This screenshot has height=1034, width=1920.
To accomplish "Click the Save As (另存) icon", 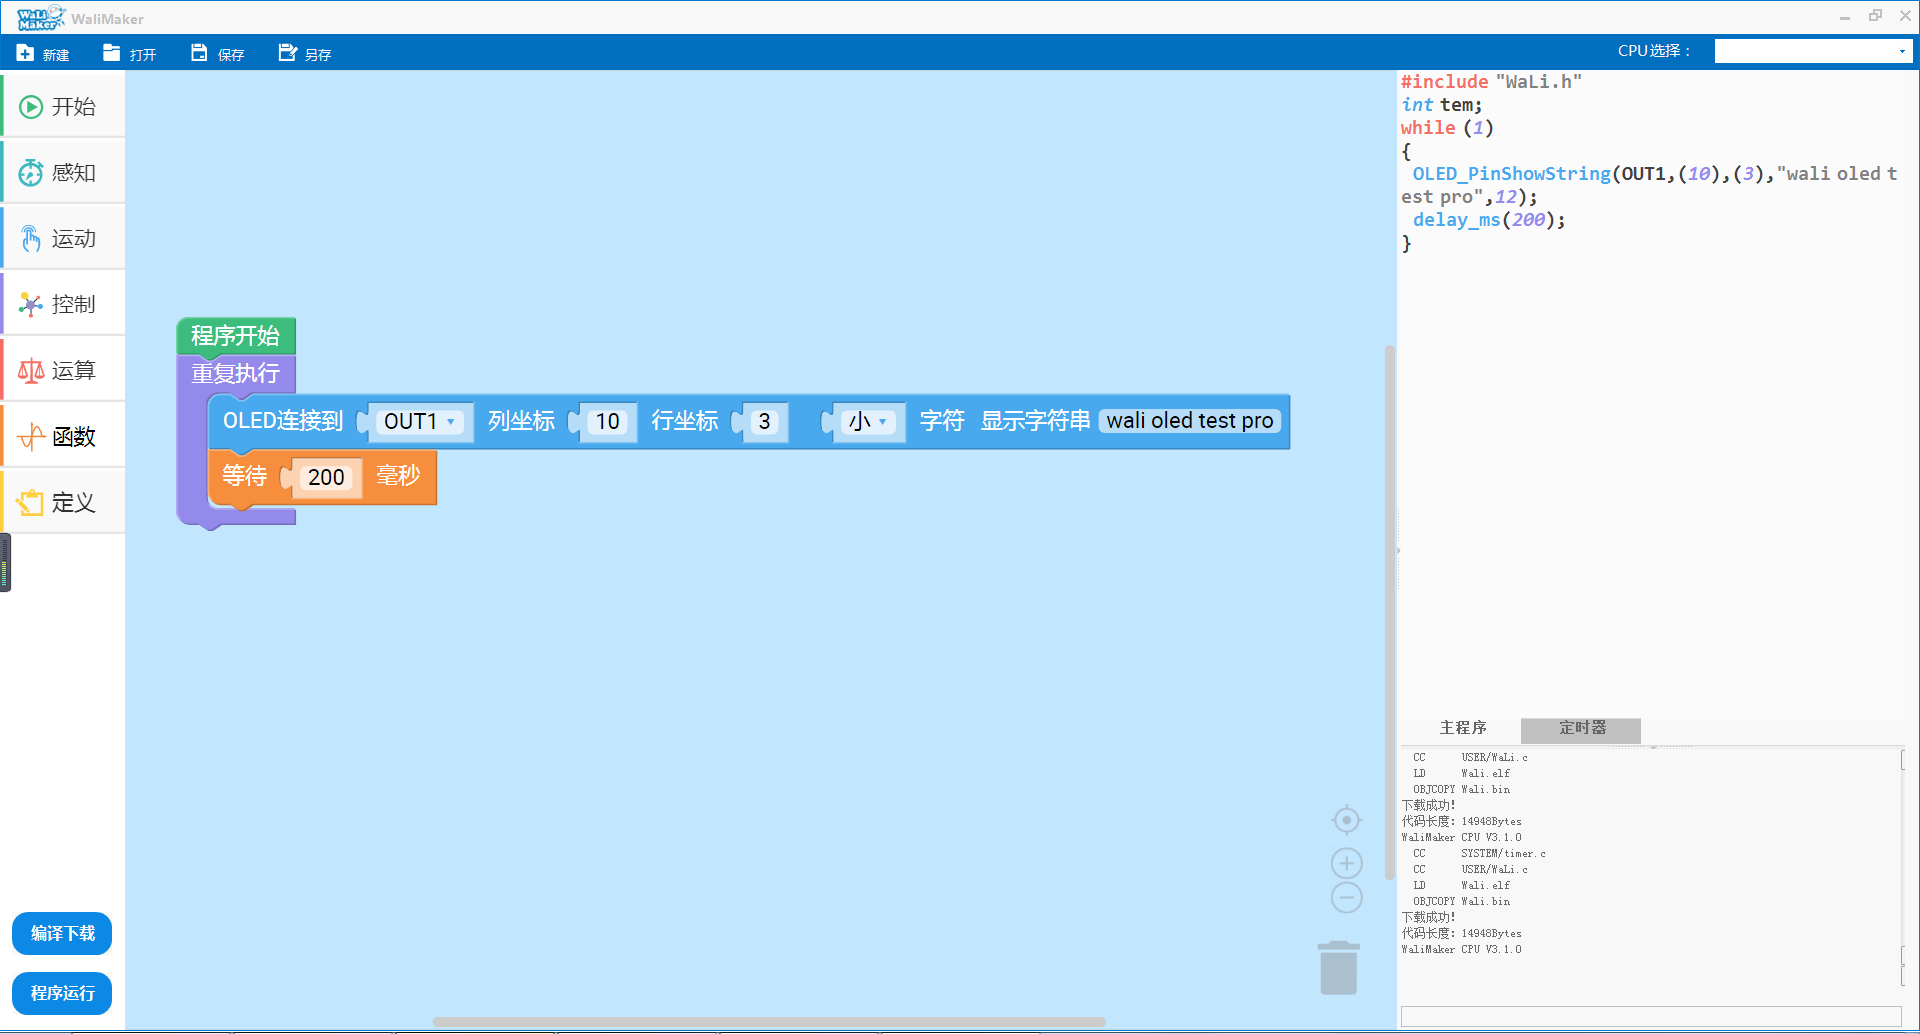I will pyautogui.click(x=288, y=53).
